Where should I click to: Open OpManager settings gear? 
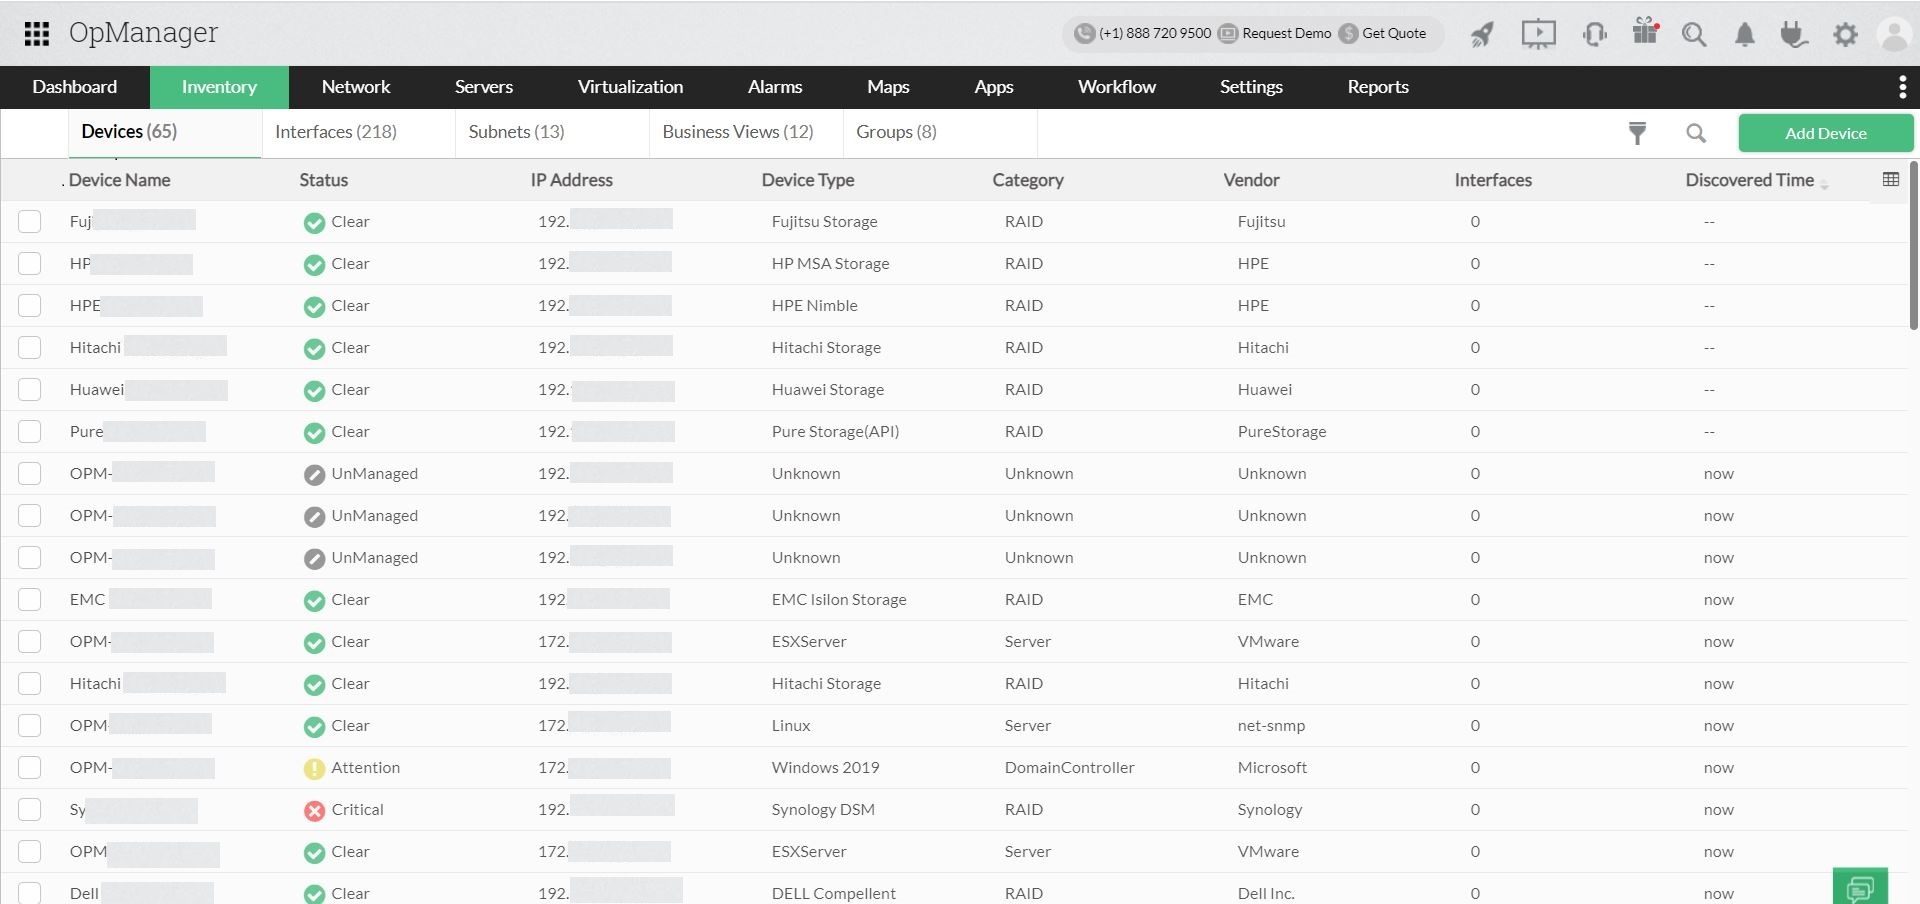(1846, 33)
